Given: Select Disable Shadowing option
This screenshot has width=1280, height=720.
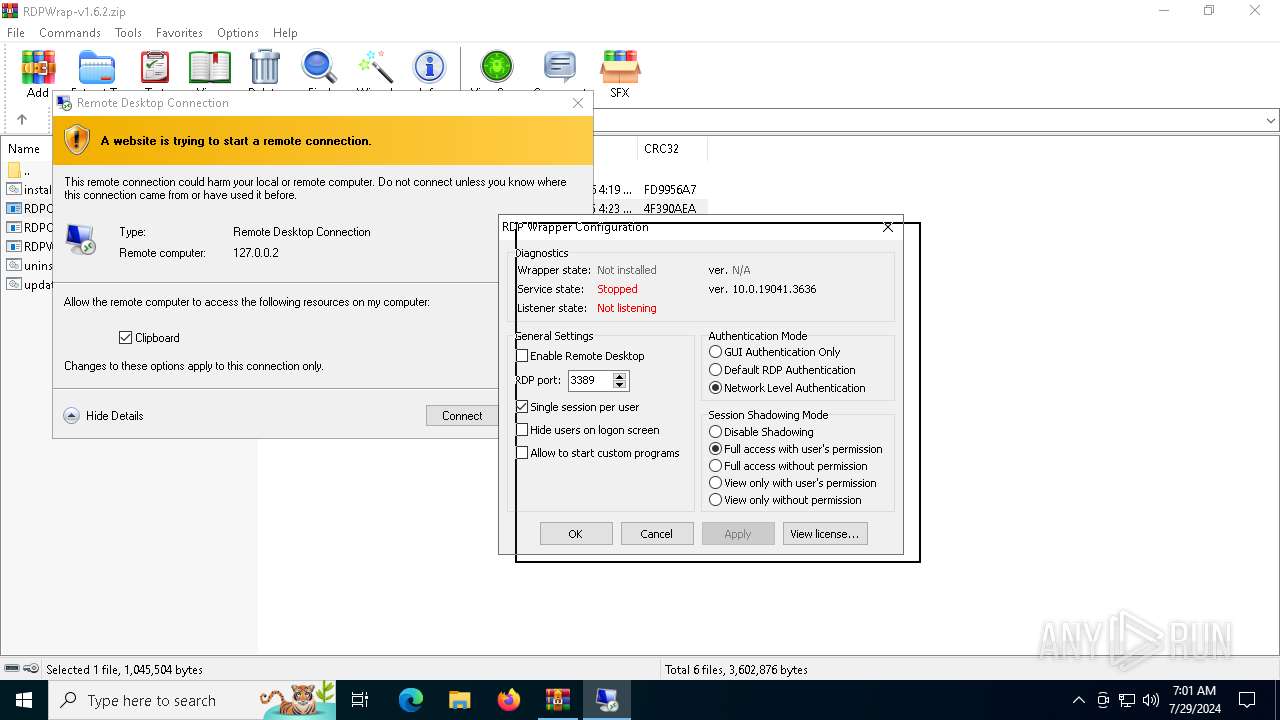Looking at the screenshot, I should click(715, 432).
